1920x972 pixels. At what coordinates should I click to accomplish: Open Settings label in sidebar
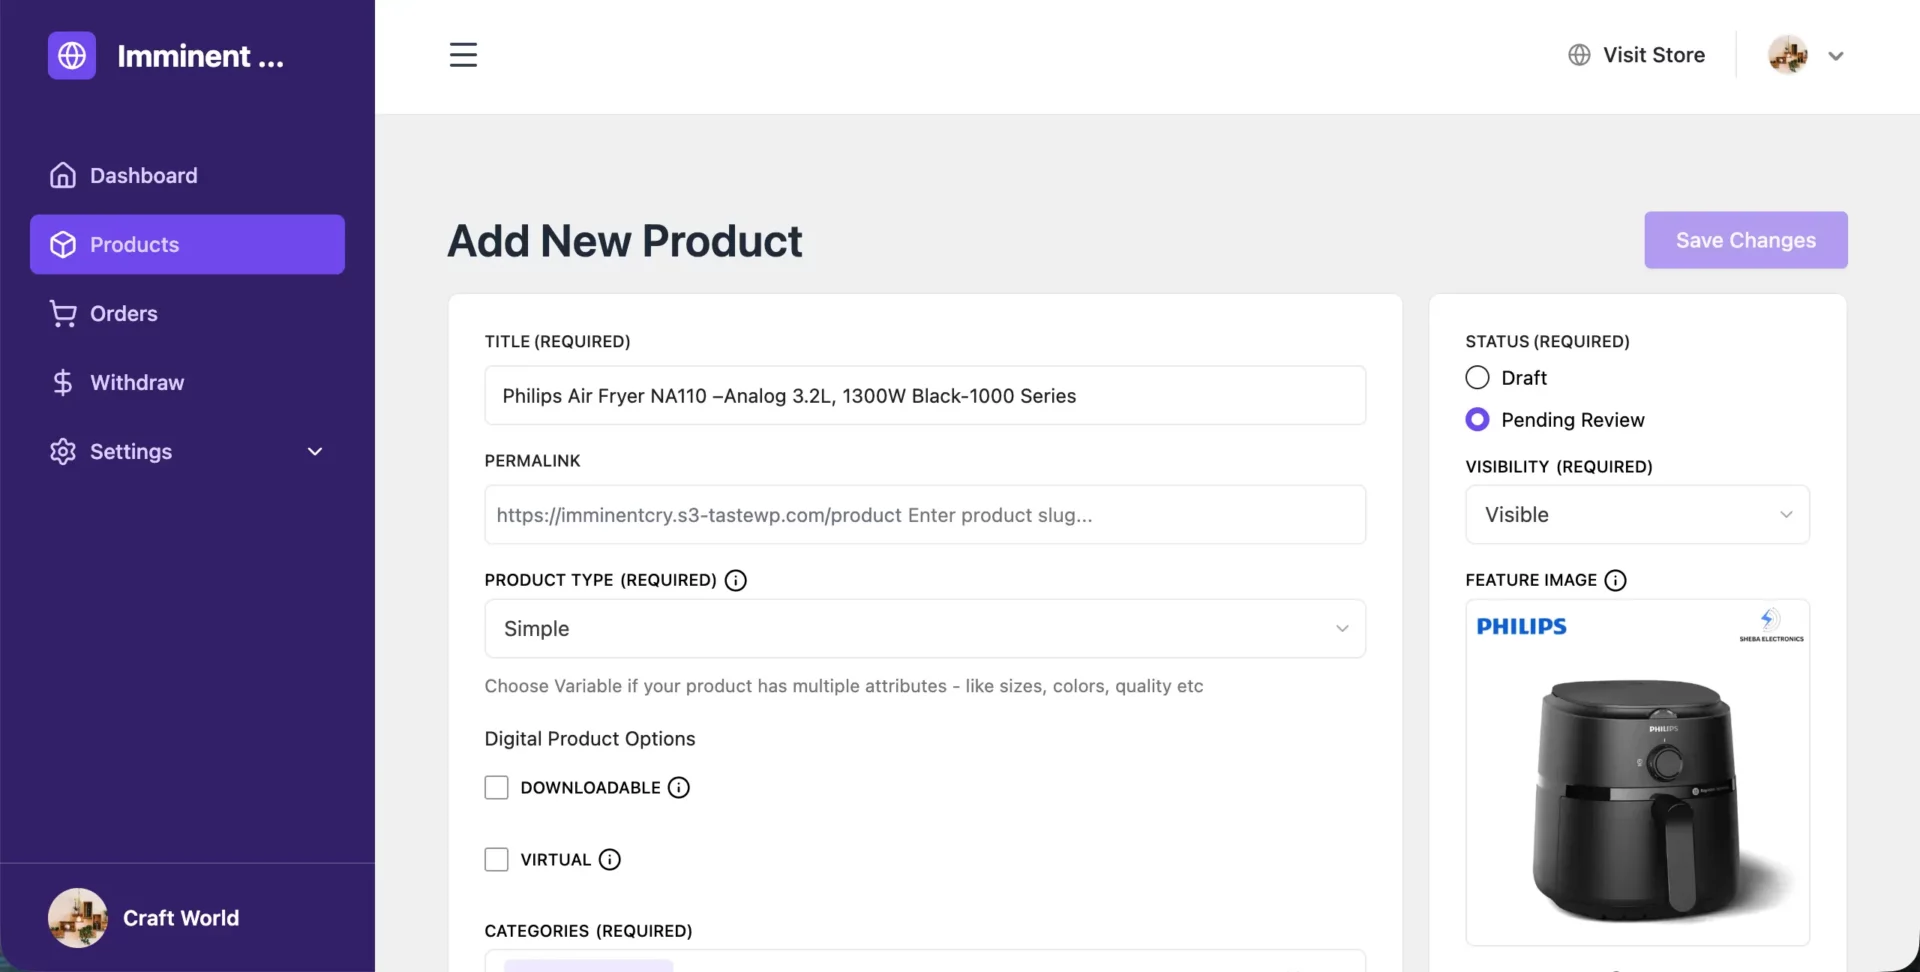(131, 451)
